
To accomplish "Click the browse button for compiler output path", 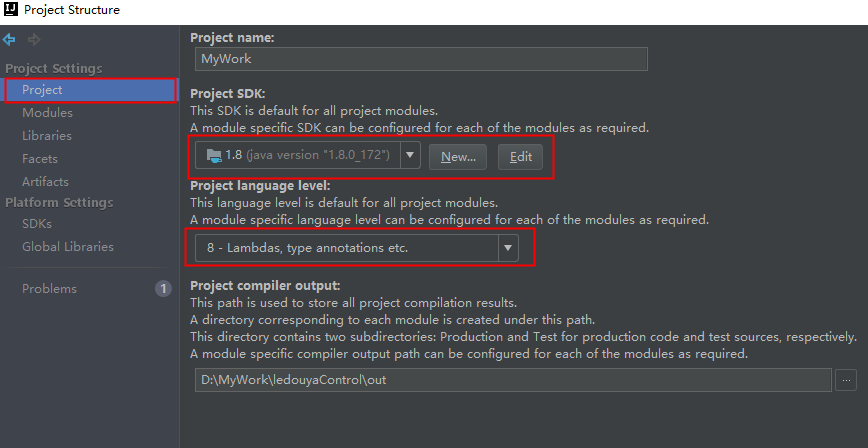I will (x=846, y=380).
